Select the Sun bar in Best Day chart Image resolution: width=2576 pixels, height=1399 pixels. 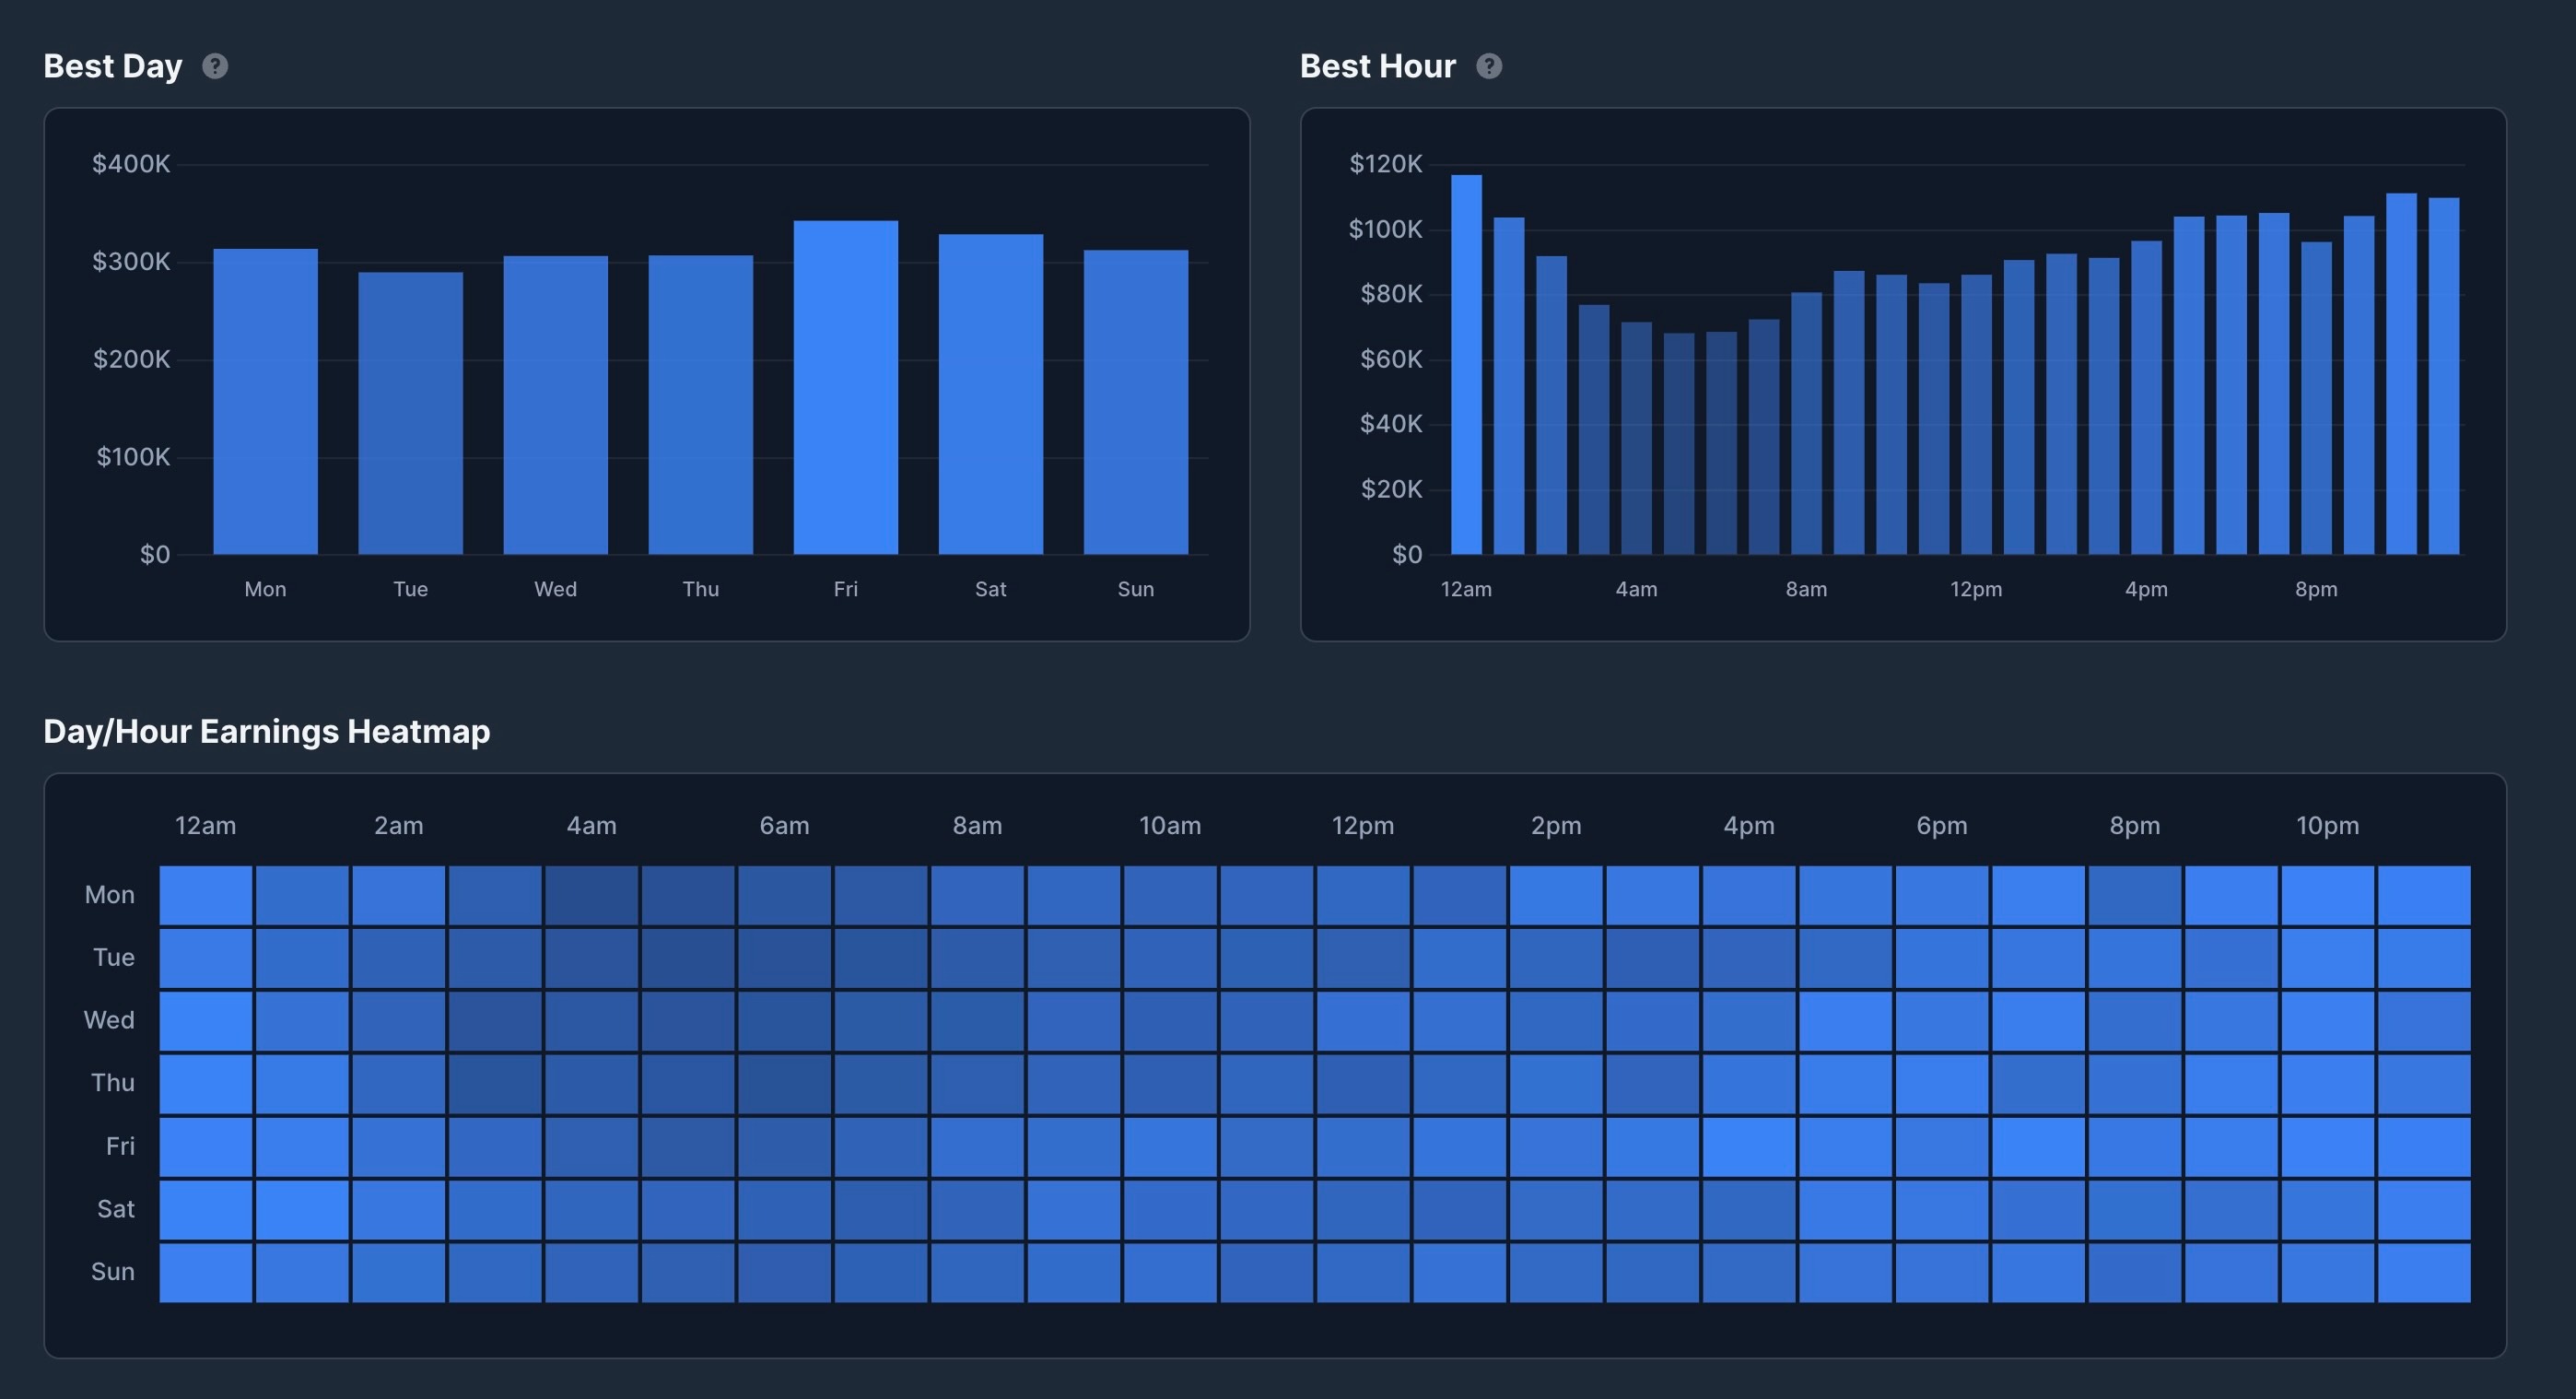(x=1136, y=402)
